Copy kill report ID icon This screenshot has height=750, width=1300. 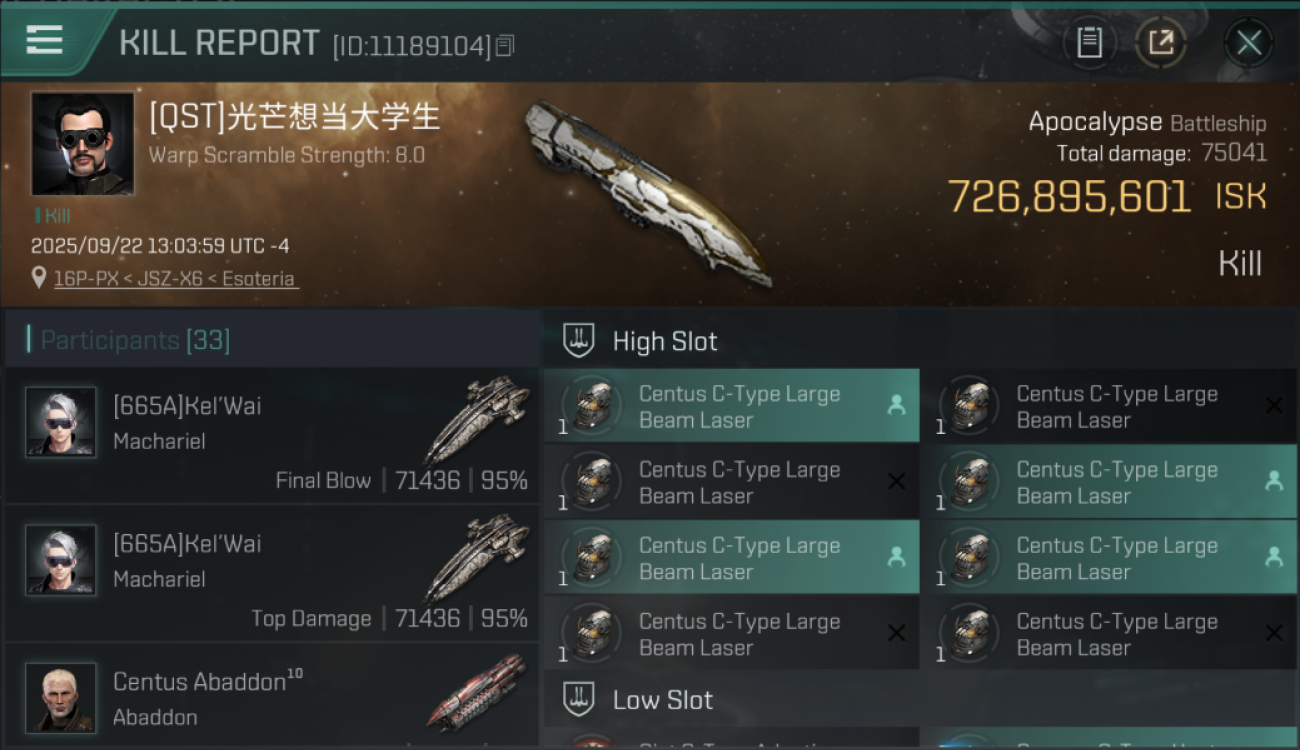505,46
